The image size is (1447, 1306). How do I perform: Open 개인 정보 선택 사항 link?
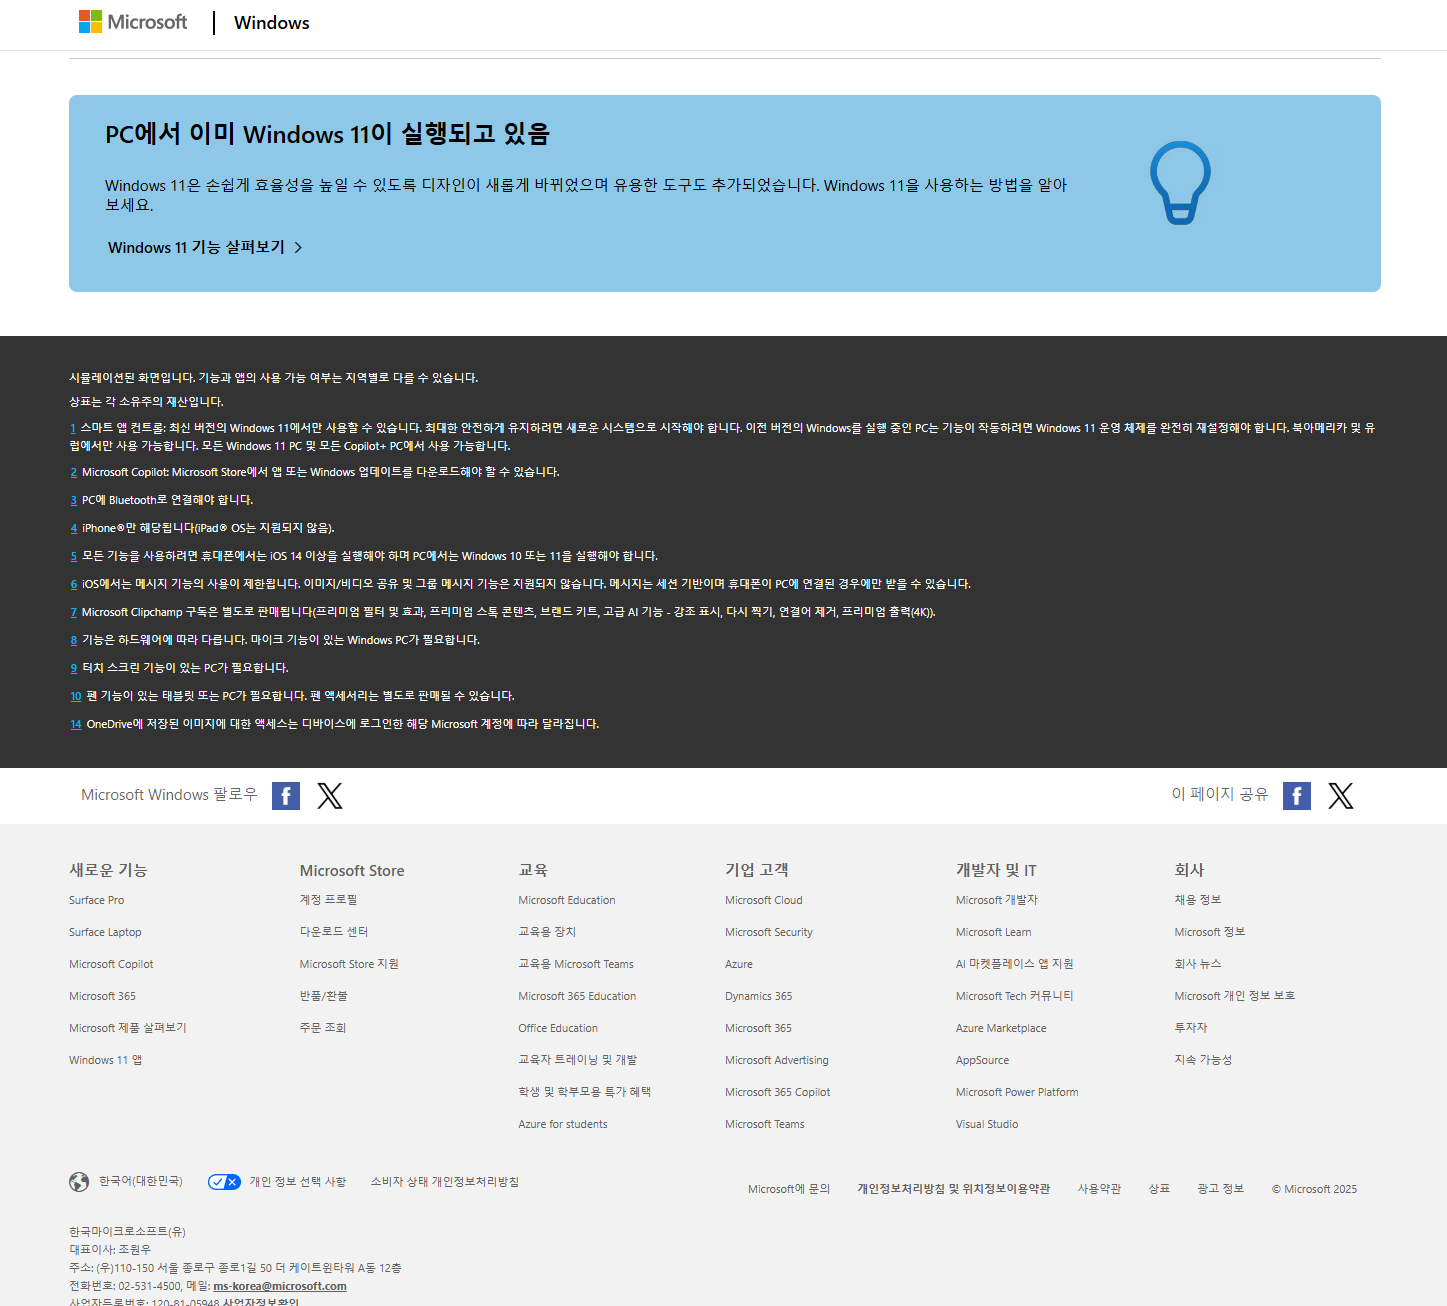point(298,1182)
